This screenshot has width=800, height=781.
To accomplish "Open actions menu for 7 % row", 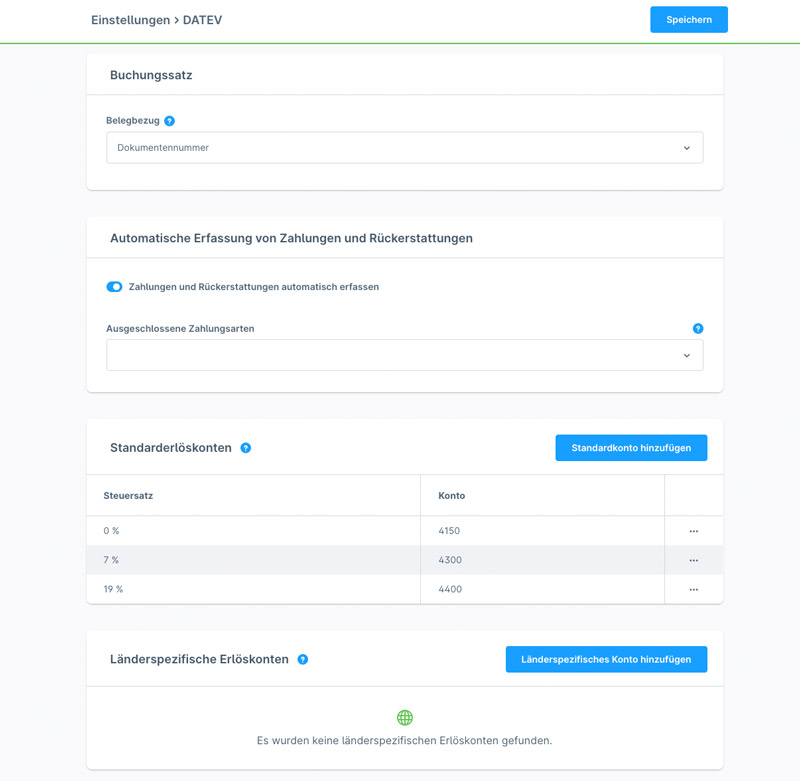I will [693, 560].
